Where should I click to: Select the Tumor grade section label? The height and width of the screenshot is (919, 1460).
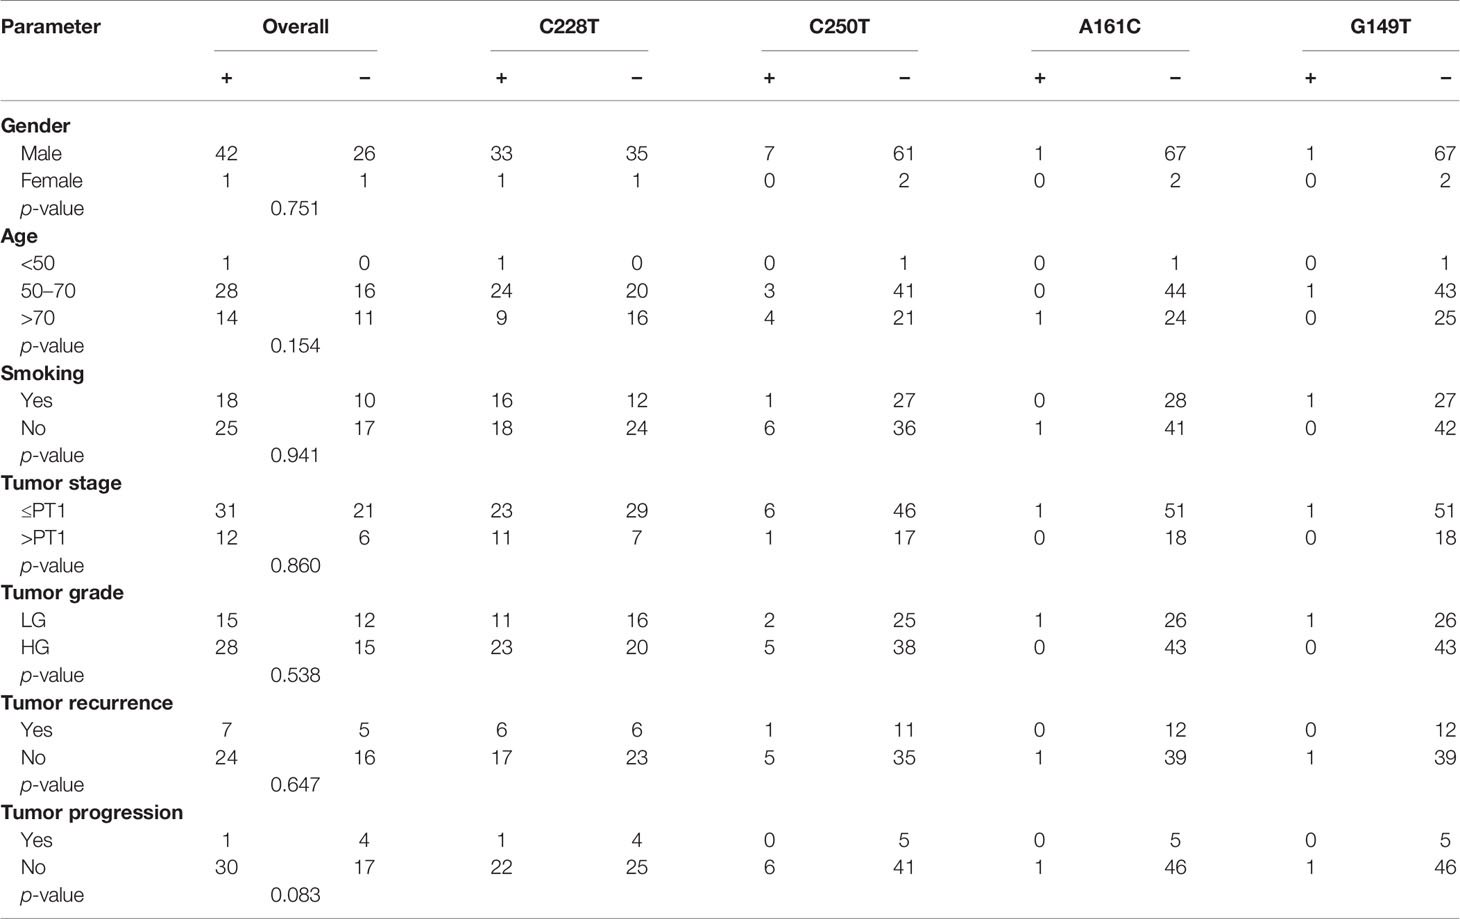coord(62,593)
